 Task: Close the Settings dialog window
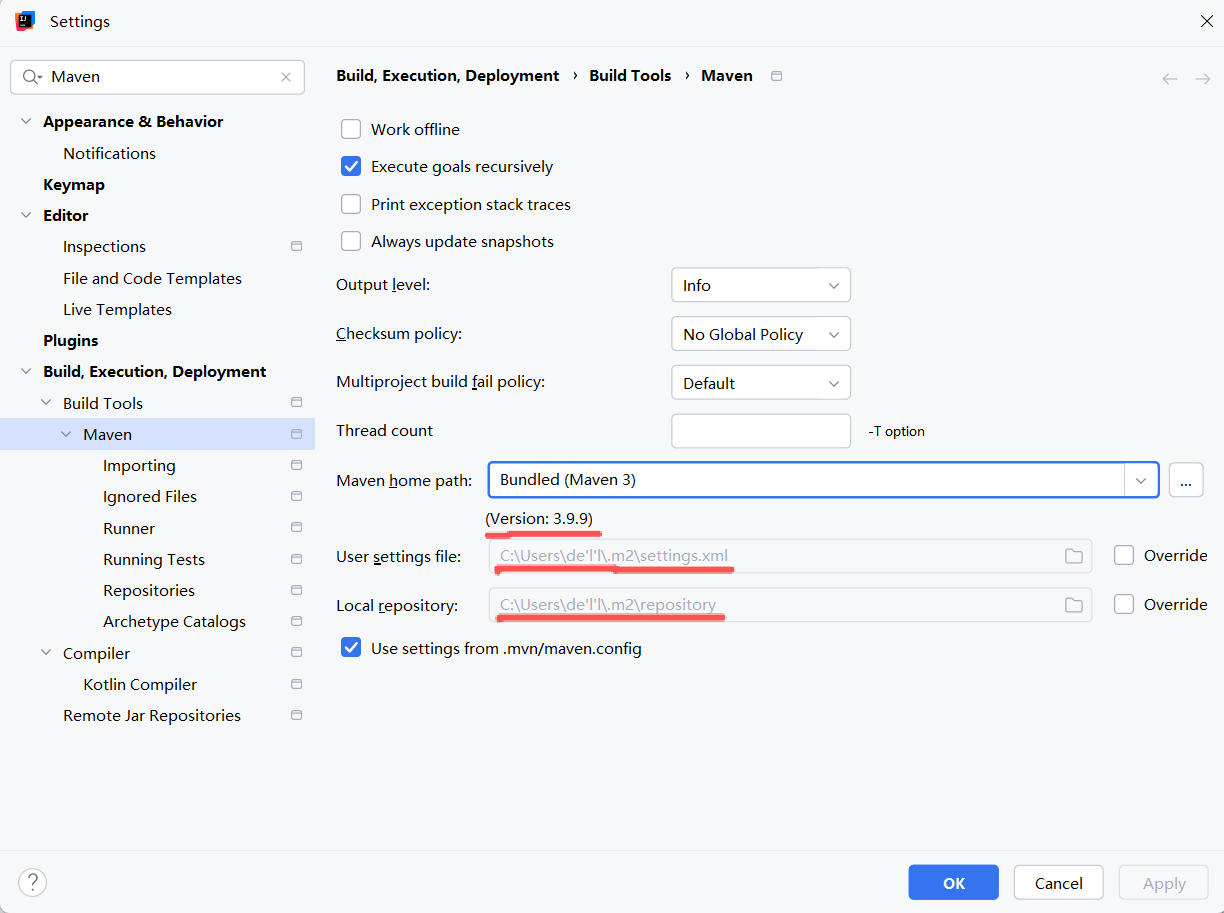pyautogui.click(x=1206, y=21)
